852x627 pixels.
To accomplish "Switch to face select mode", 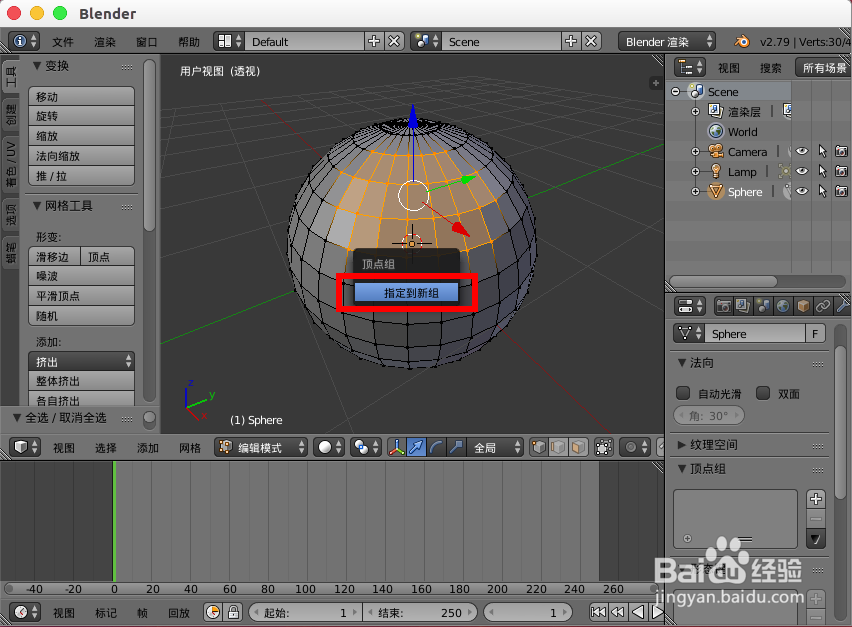I will (x=578, y=447).
